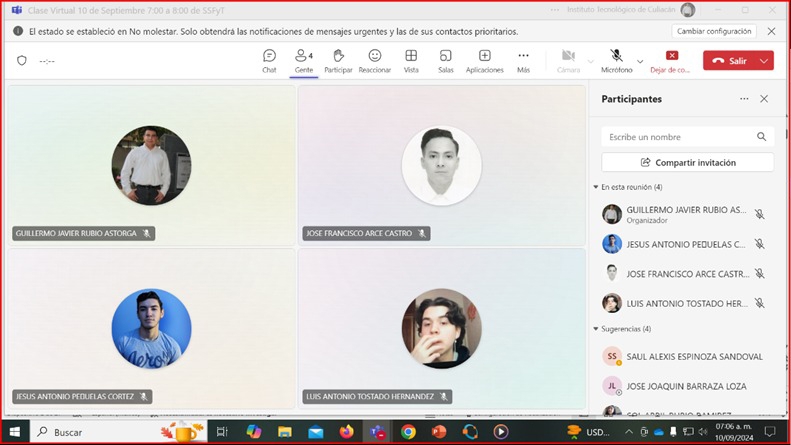Leave the meeting with Salir
This screenshot has height=445, width=791.
729,61
